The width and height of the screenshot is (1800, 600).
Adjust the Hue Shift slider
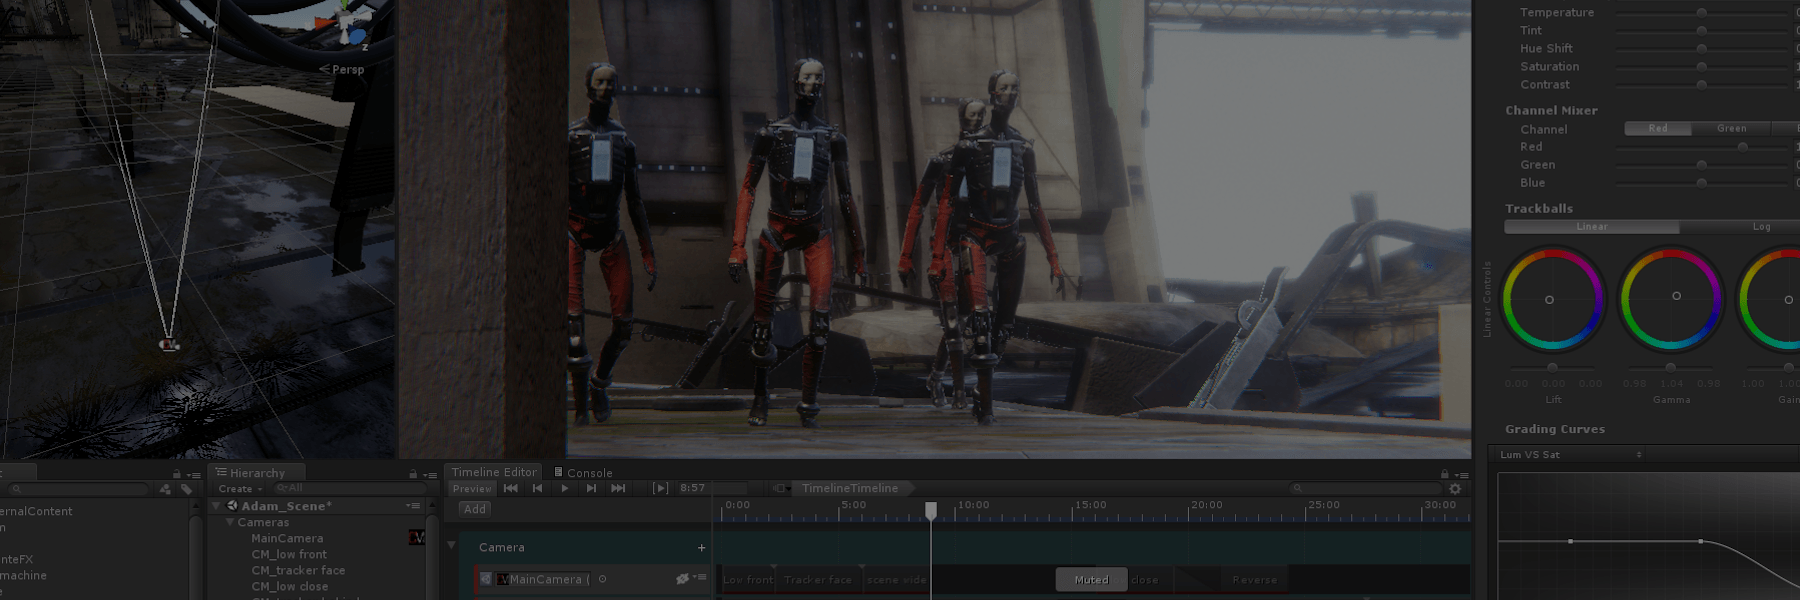[1702, 48]
